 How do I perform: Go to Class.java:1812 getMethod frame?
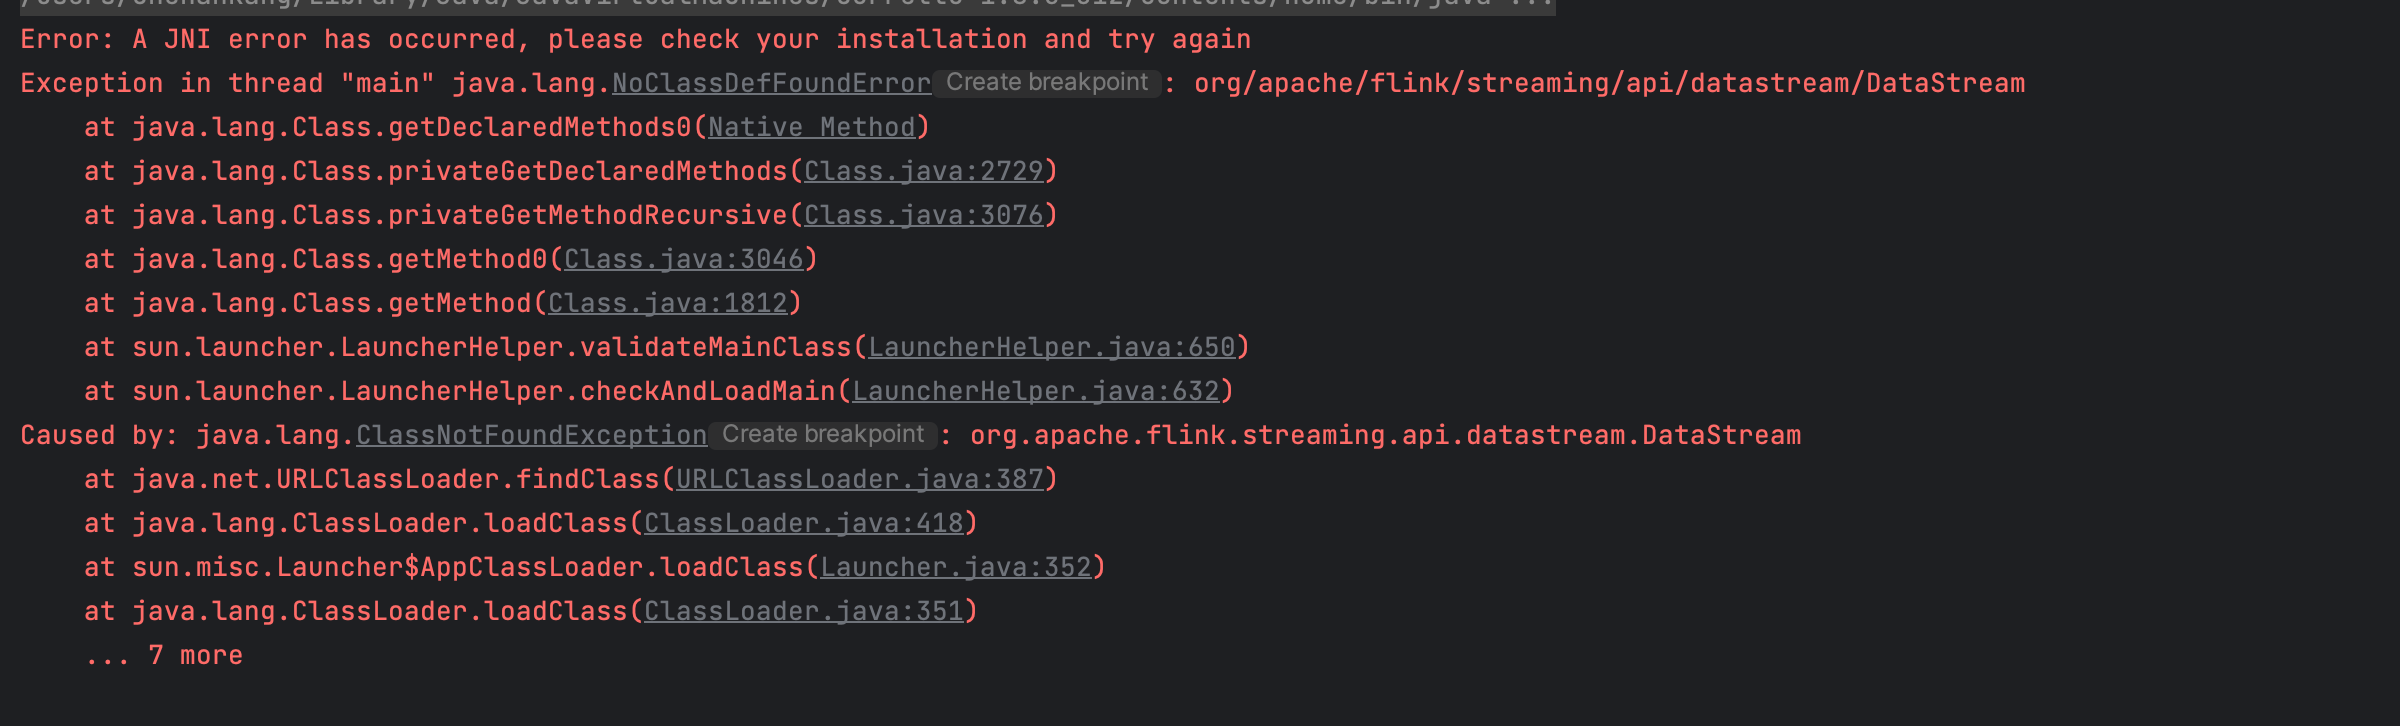[x=667, y=303]
